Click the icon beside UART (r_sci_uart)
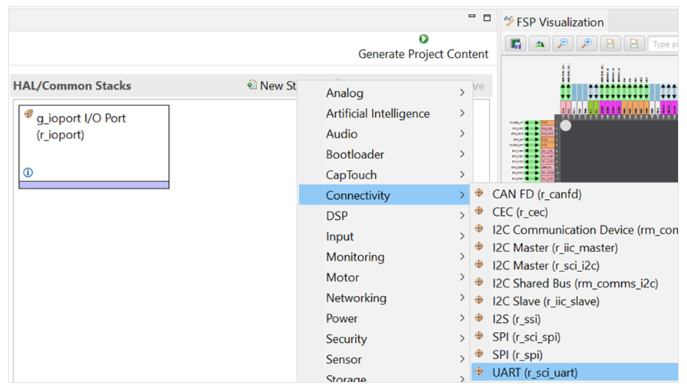This screenshot has height=390, width=687. [x=479, y=372]
